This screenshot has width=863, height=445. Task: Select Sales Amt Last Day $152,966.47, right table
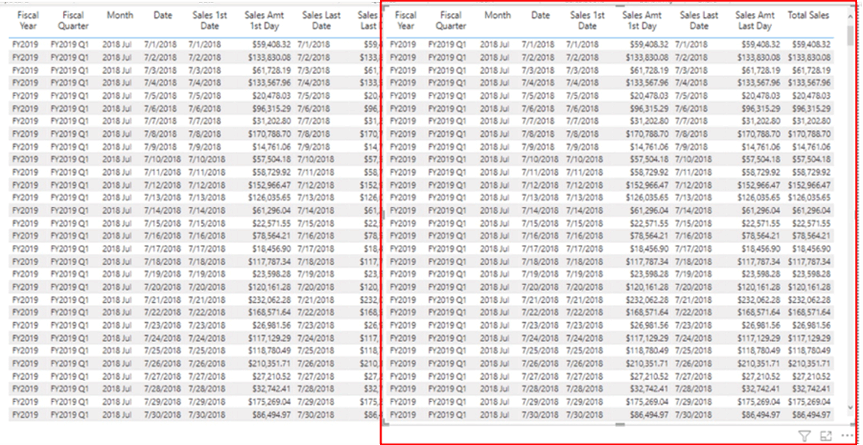(757, 185)
